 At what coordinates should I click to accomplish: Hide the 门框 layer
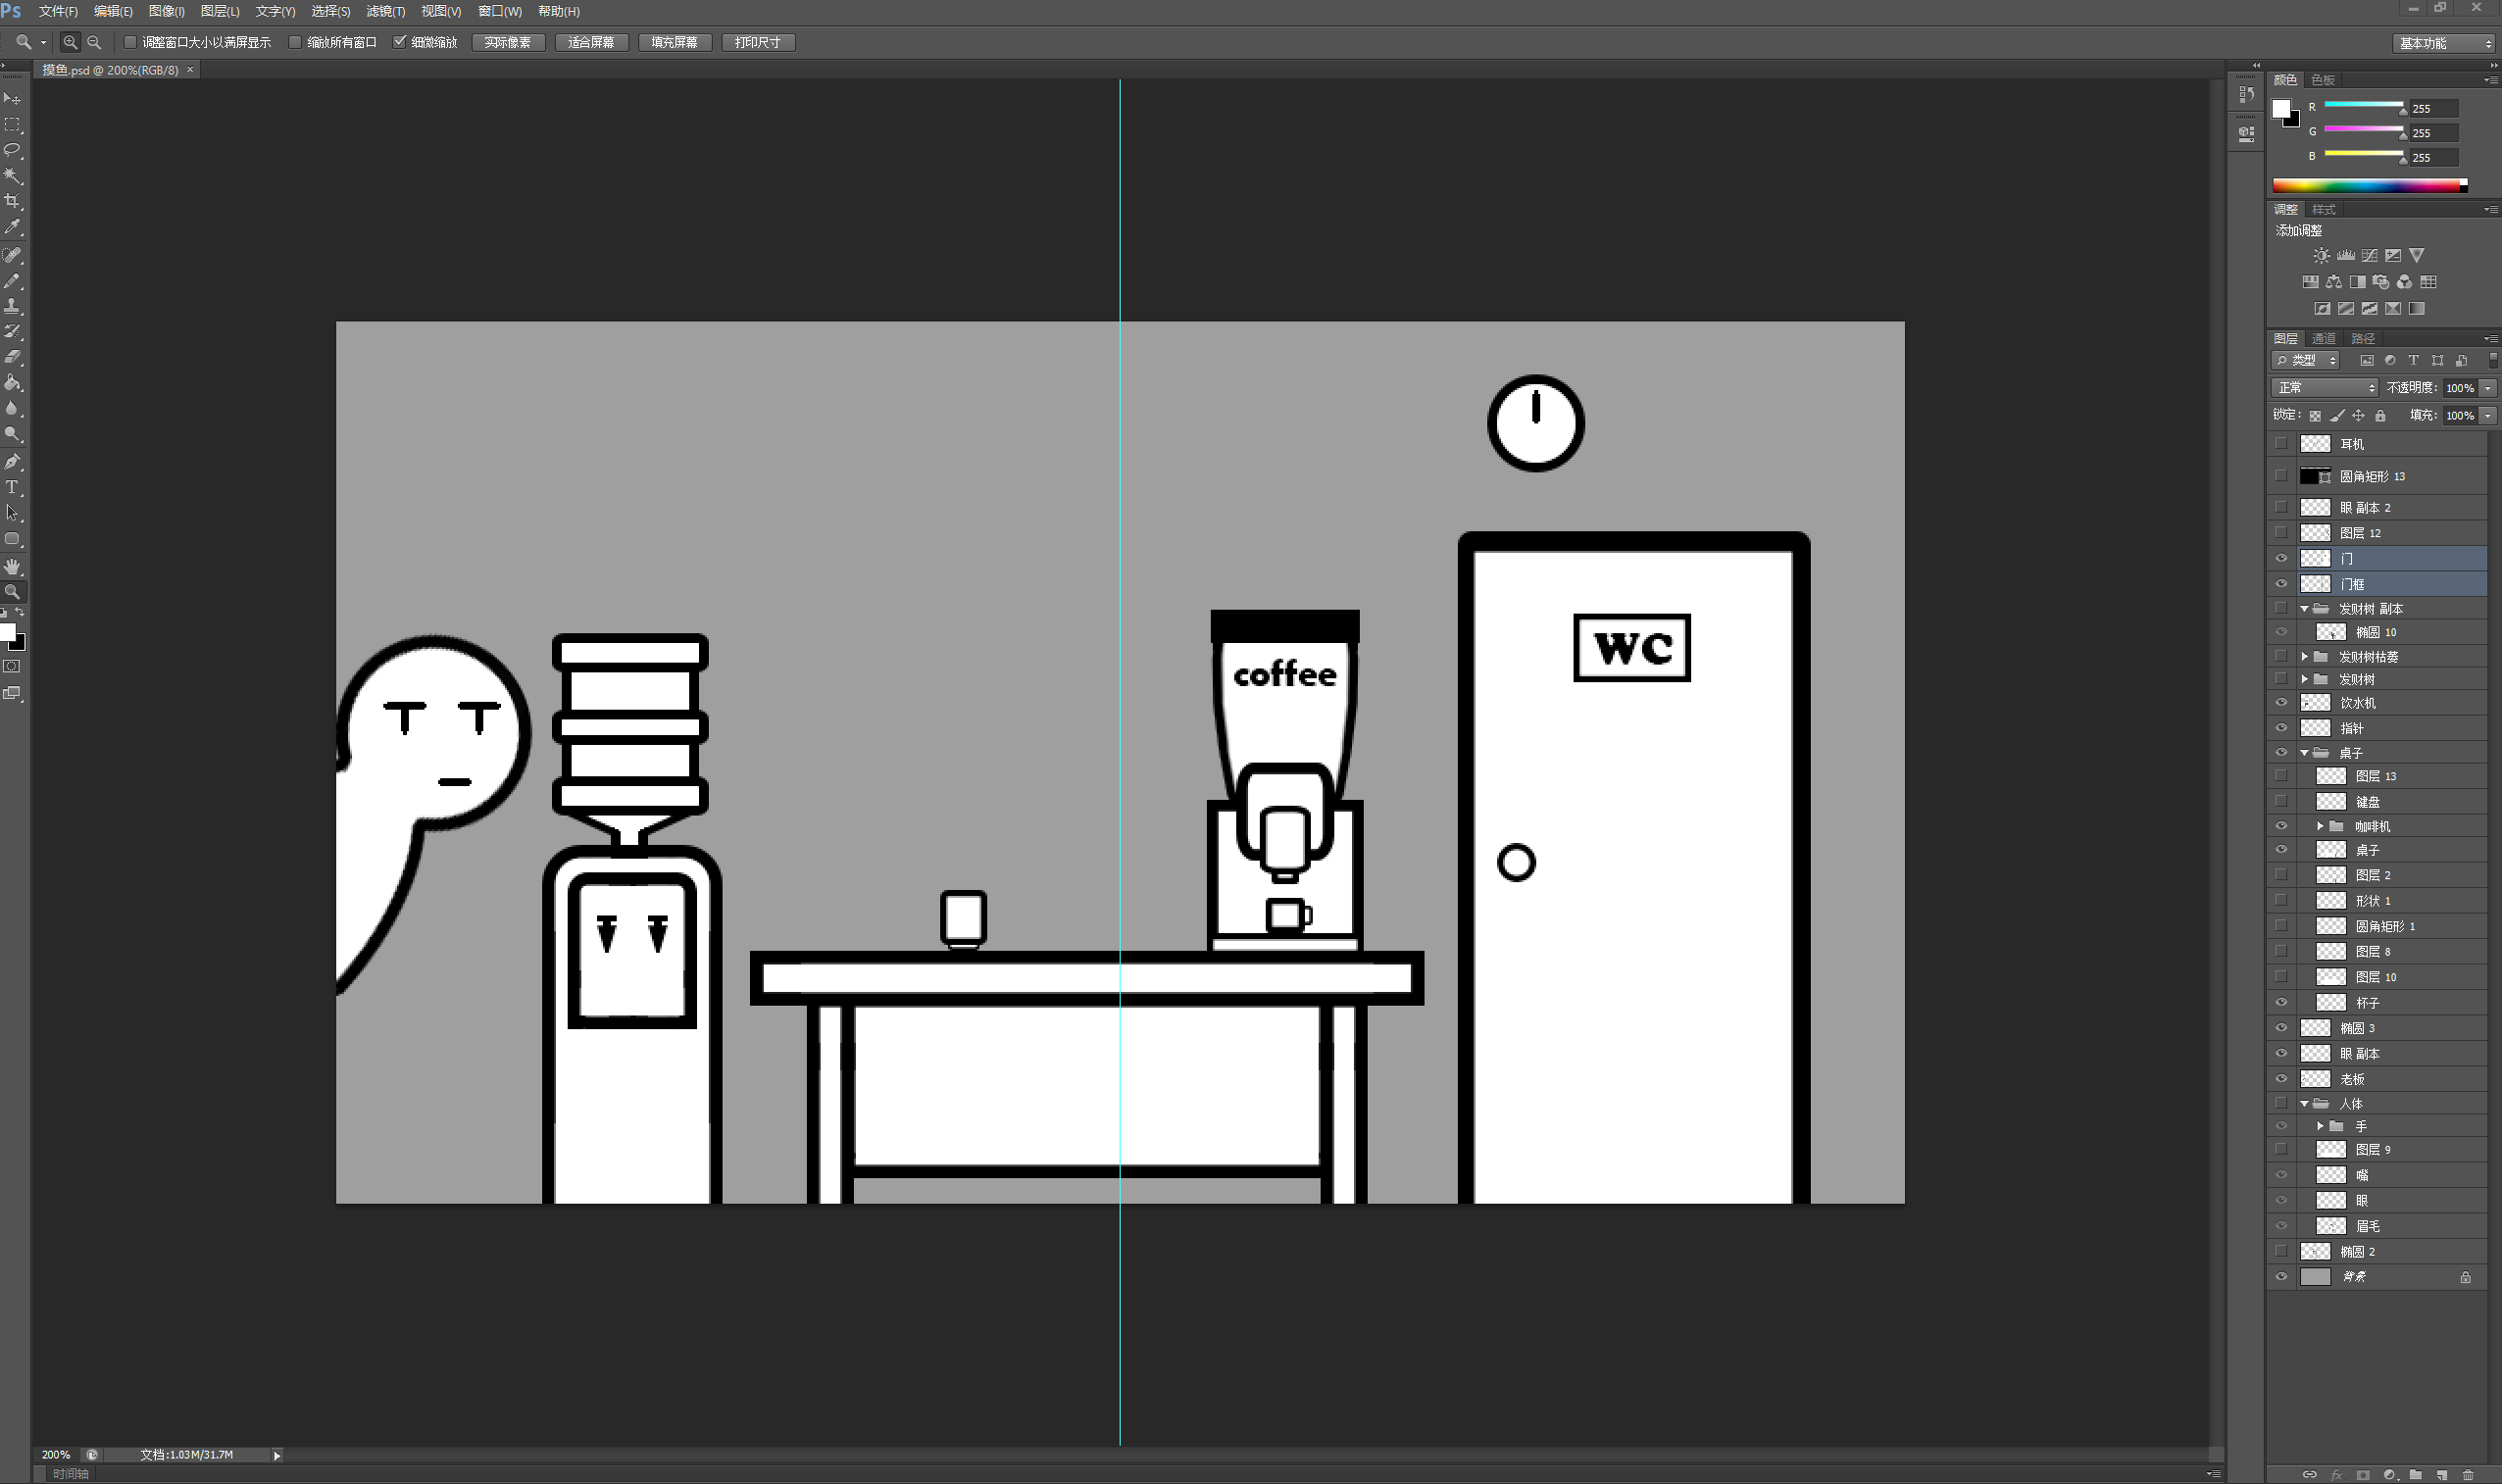pos(2281,584)
